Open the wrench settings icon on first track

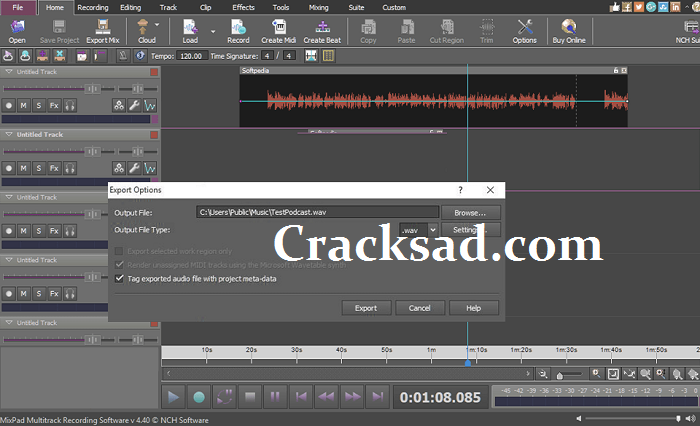coord(134,105)
